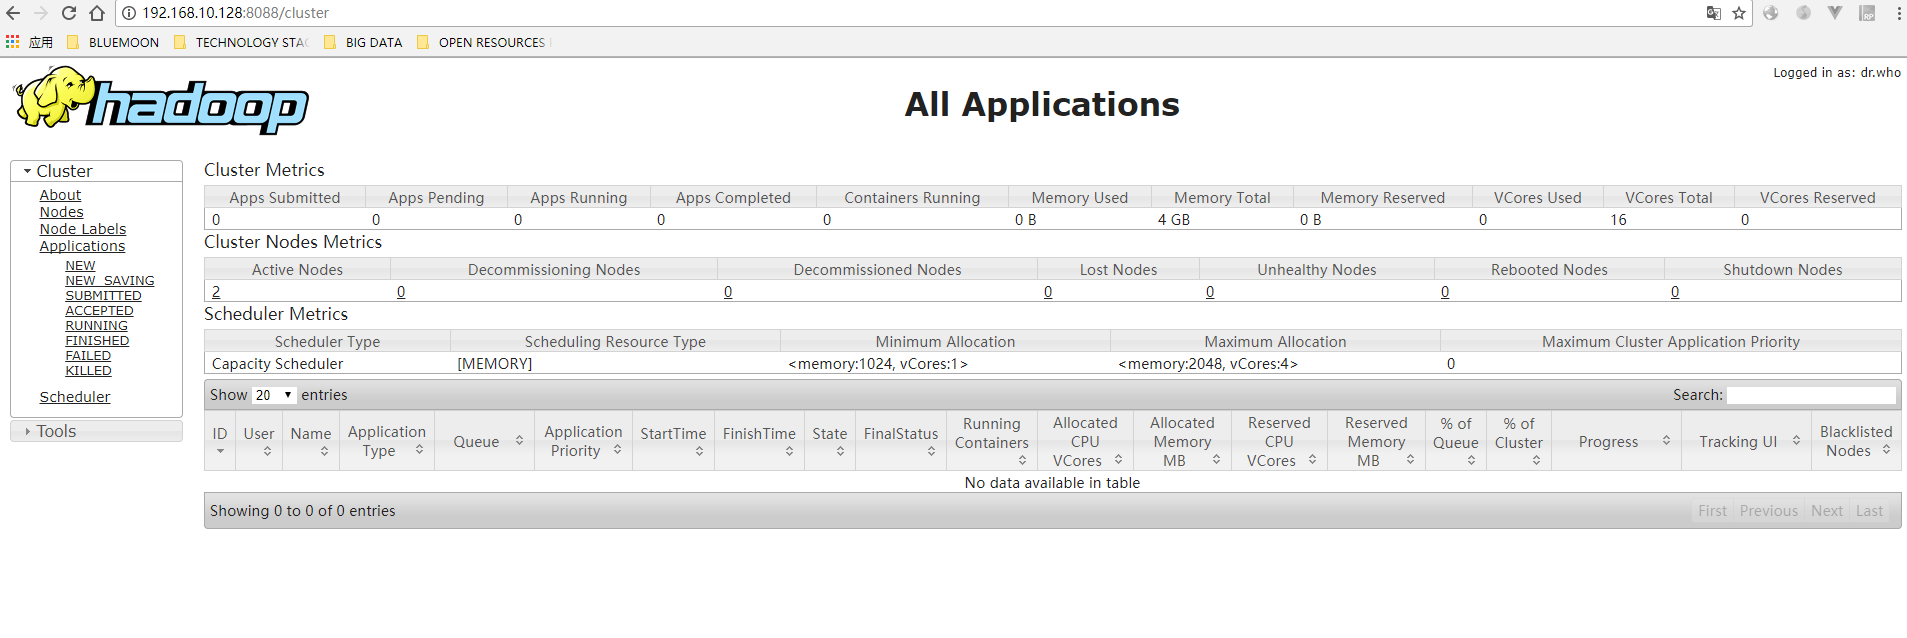This screenshot has width=1907, height=638.
Task: Open the apps grid shortcut icon
Action: [x=13, y=42]
